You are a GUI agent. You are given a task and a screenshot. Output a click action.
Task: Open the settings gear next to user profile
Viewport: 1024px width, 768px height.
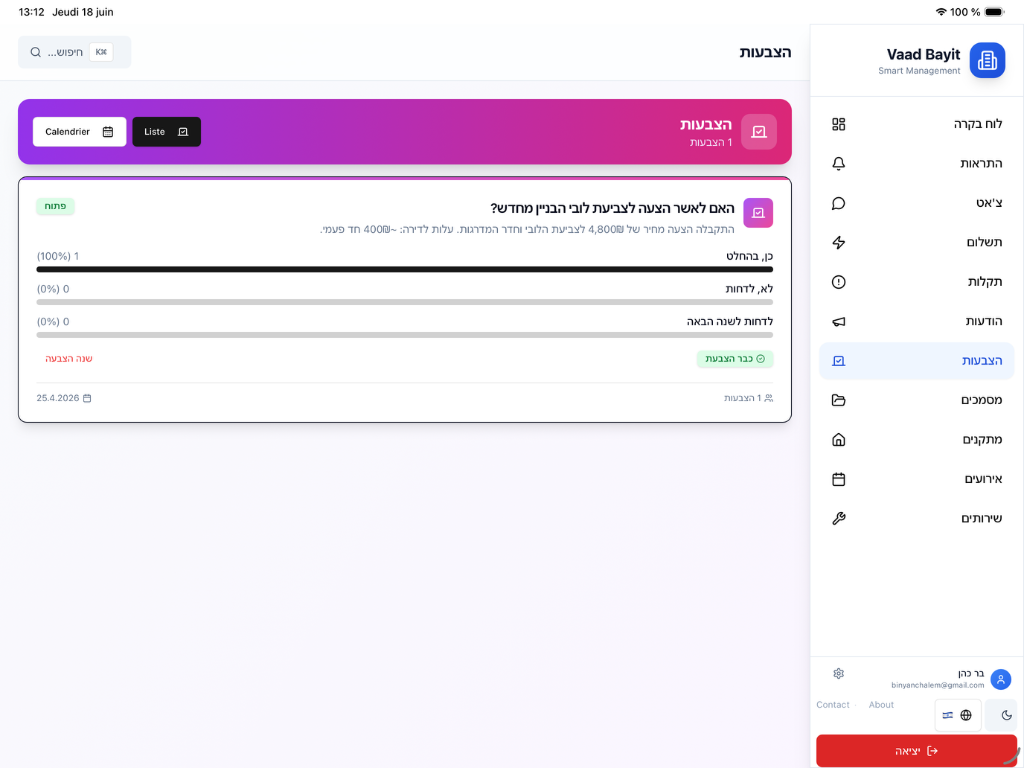coord(839,673)
